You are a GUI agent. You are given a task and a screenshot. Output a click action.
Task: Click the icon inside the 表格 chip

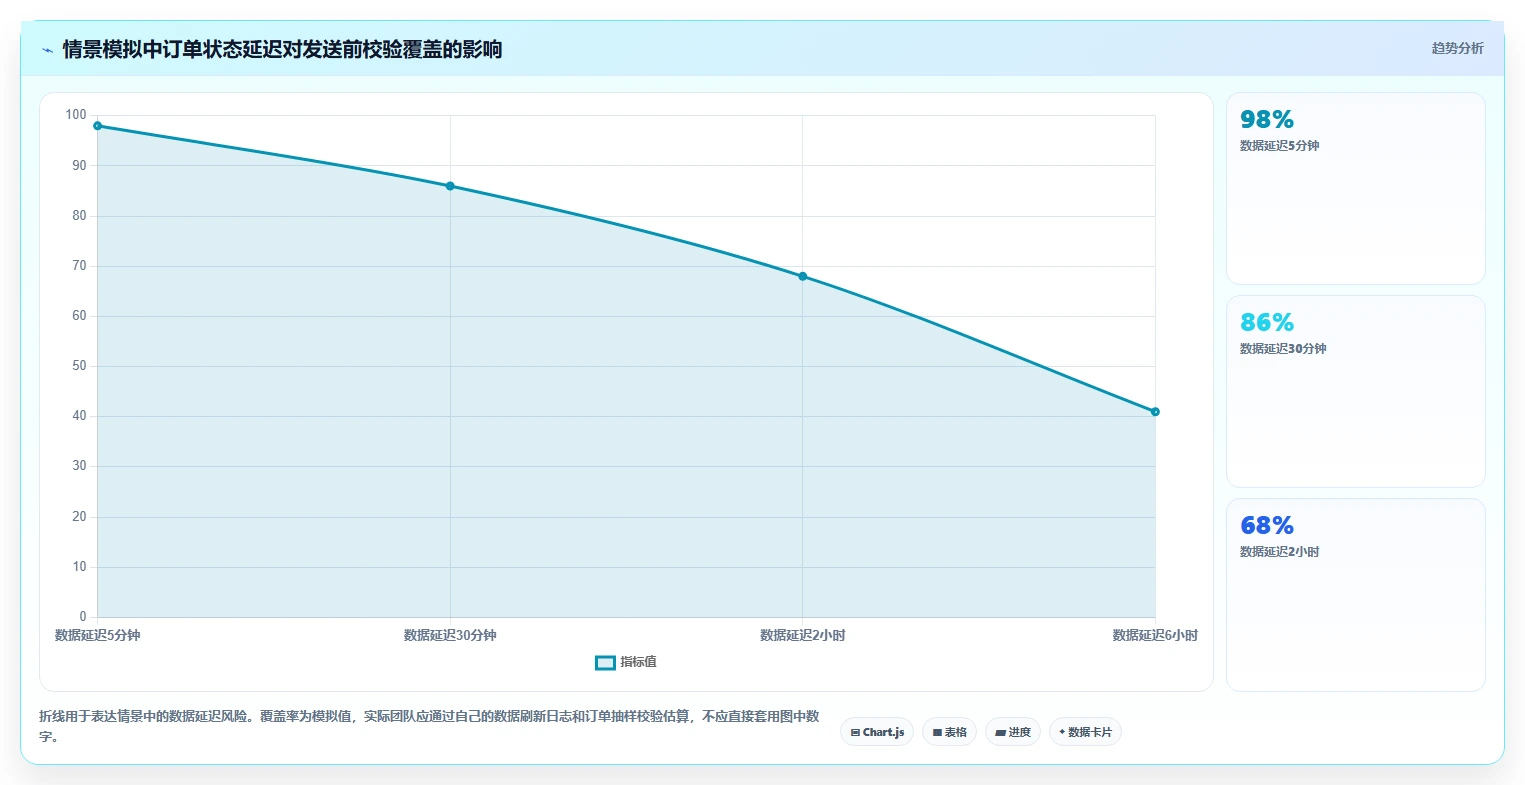pyautogui.click(x=937, y=733)
